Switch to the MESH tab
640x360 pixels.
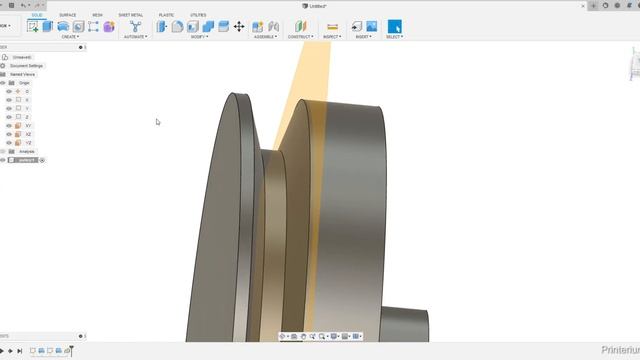click(x=97, y=15)
